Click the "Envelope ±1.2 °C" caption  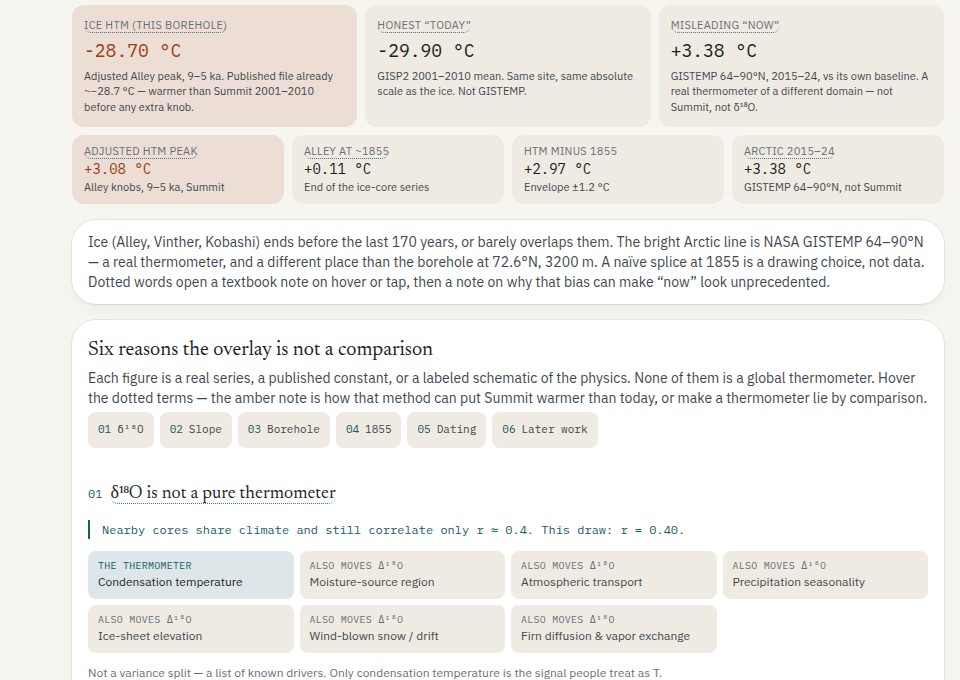point(567,187)
